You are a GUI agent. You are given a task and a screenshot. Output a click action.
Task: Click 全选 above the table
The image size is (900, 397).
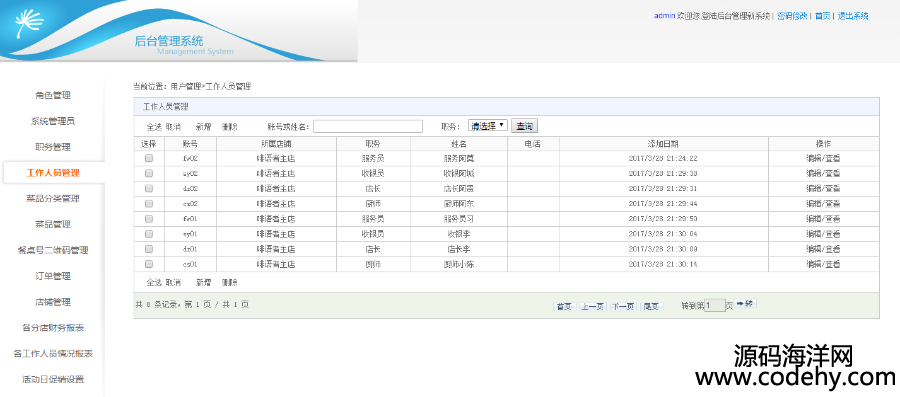[154, 127]
